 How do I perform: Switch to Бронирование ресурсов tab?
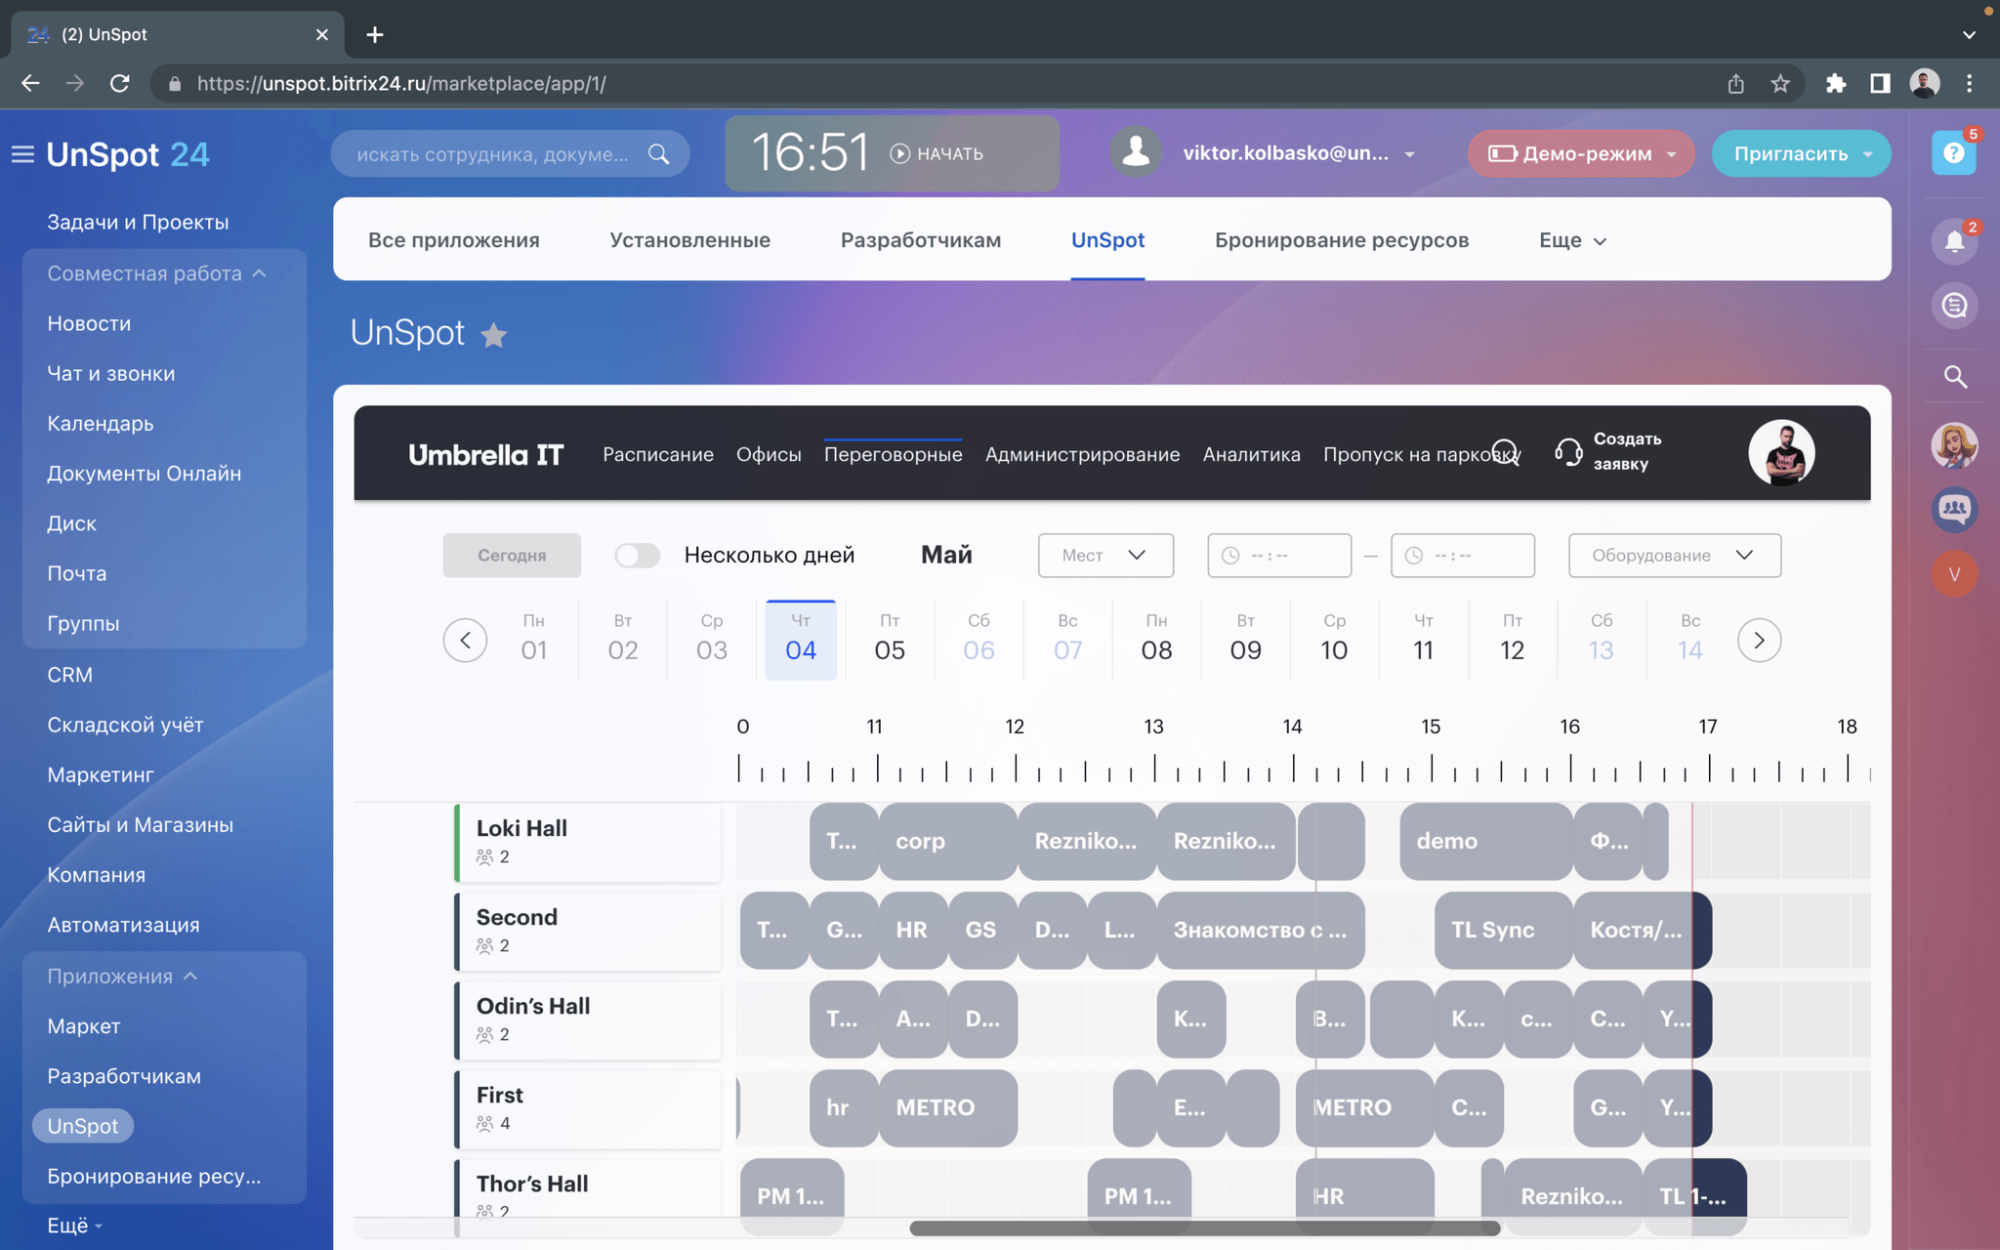pyautogui.click(x=1342, y=240)
